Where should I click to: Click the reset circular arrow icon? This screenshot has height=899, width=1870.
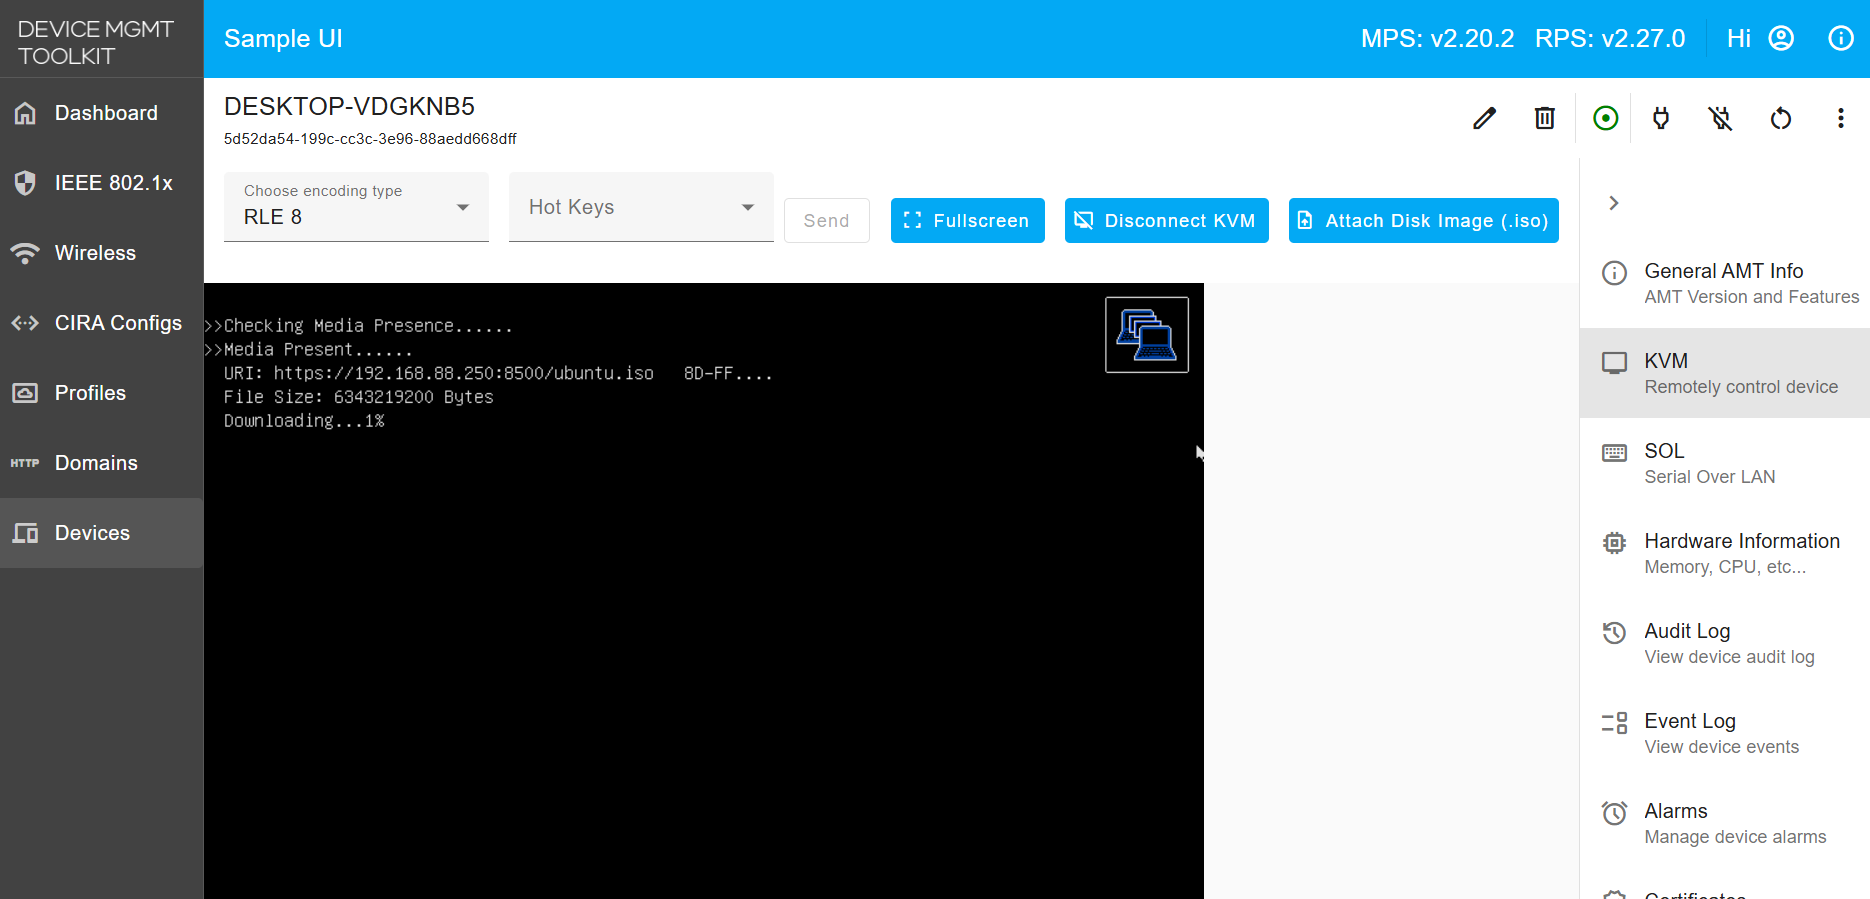[1781, 118]
